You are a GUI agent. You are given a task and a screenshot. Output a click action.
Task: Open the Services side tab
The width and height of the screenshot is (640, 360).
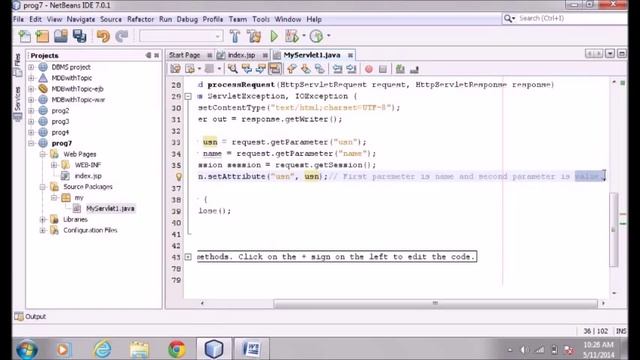tap(18, 104)
